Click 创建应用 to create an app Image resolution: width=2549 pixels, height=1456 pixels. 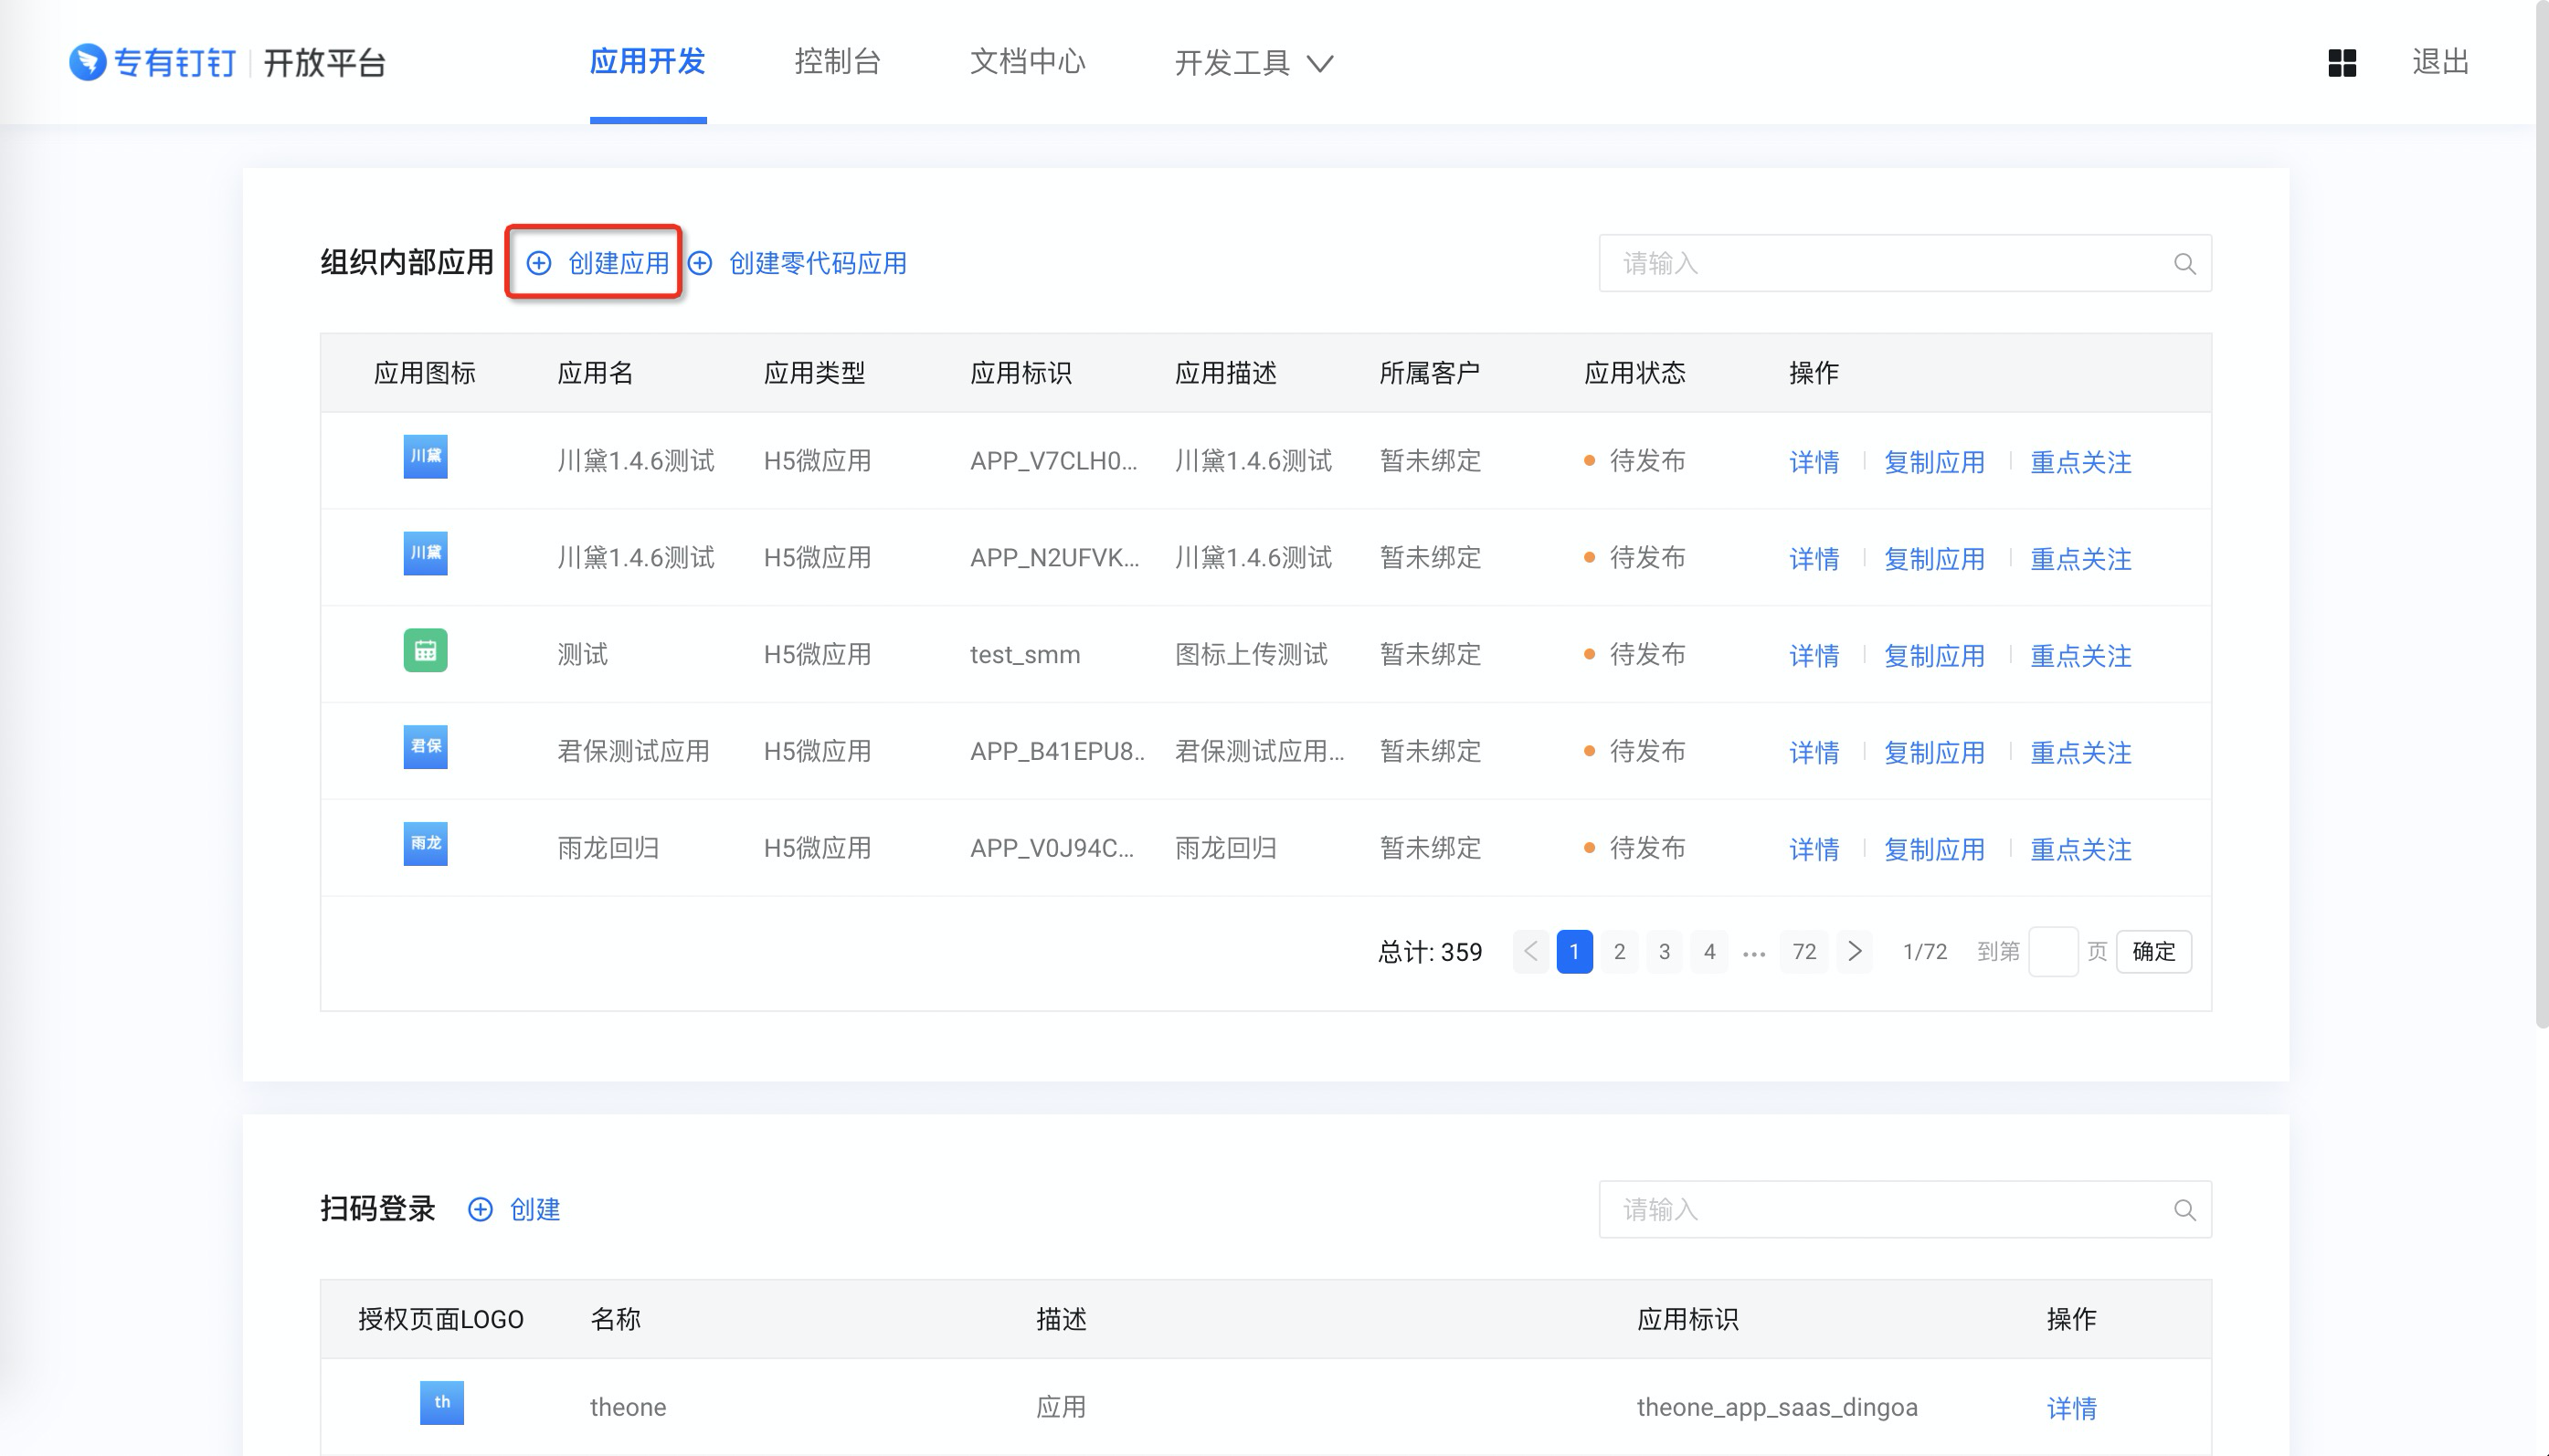598,263
